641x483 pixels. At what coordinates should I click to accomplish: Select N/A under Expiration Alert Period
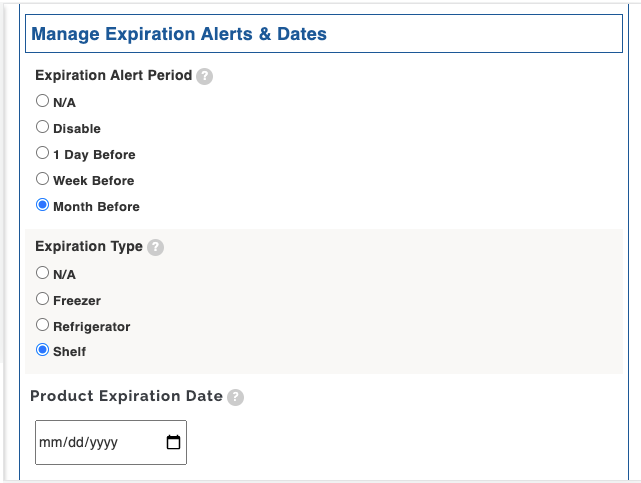42,101
